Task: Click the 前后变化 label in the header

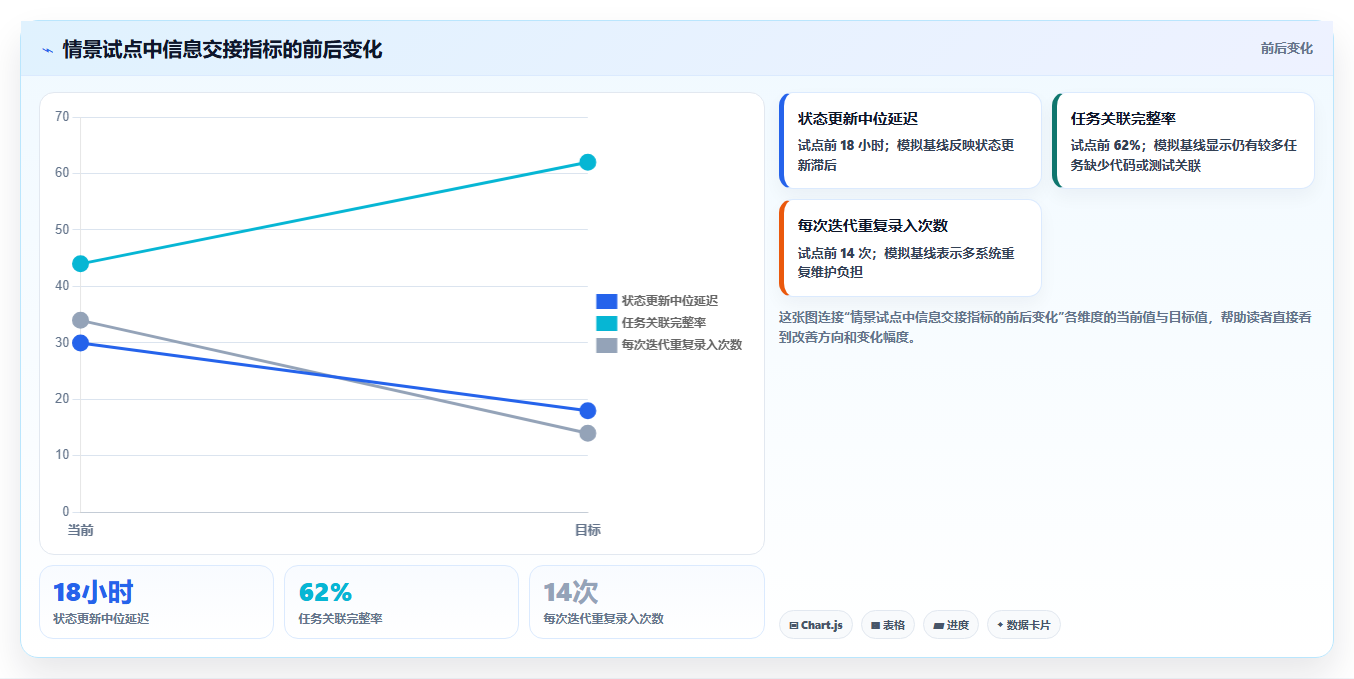Action: (1286, 48)
